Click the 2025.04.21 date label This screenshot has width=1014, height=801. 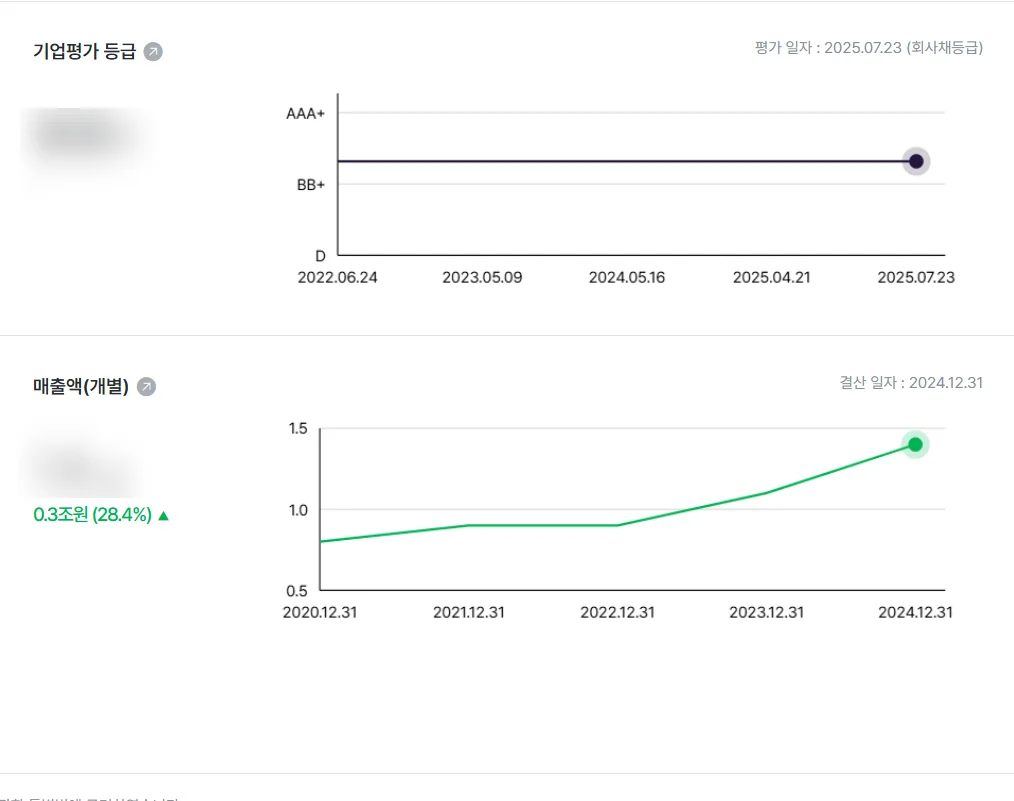click(771, 277)
